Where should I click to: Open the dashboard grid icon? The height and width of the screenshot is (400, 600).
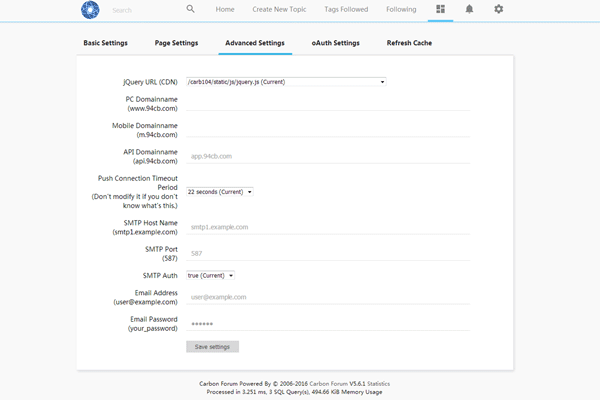tap(440, 9)
